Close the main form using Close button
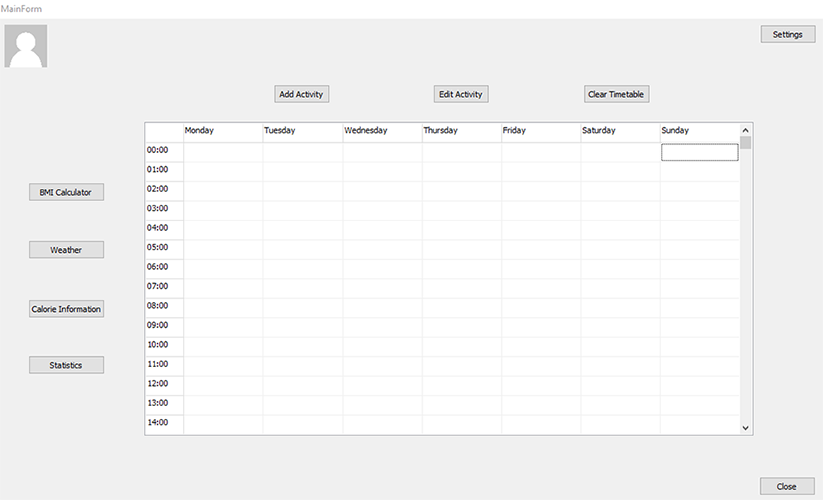Viewport: 823px width, 500px height. (787, 486)
